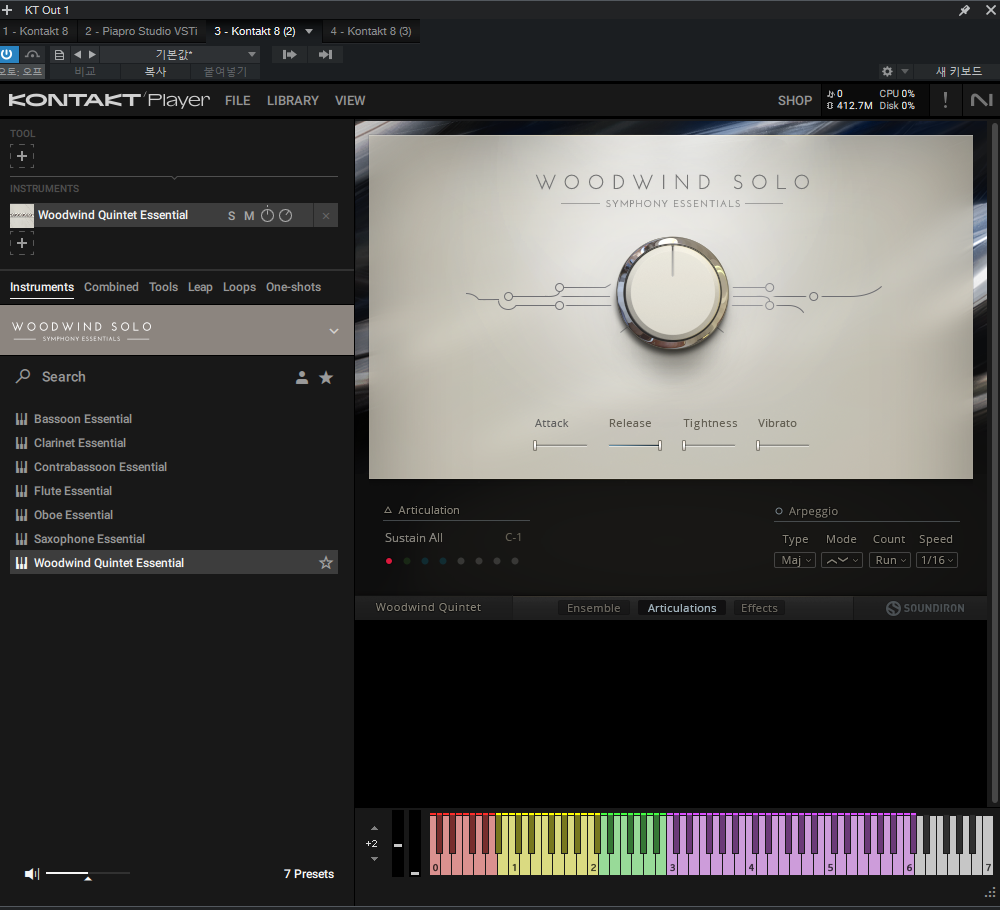The image size is (1000, 910).
Task: Open the plugin settings gear icon
Action: pos(887,71)
